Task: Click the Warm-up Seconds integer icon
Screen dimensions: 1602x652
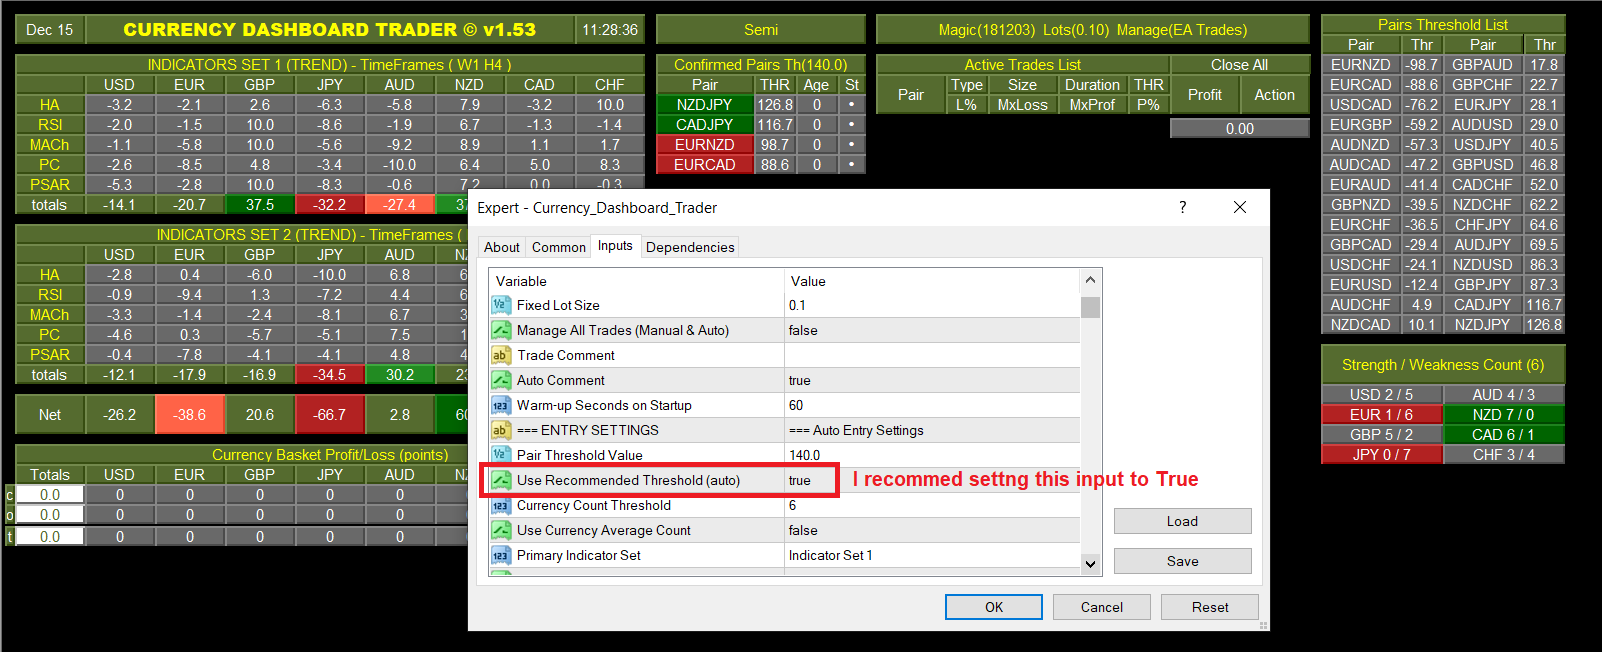Action: coord(500,405)
